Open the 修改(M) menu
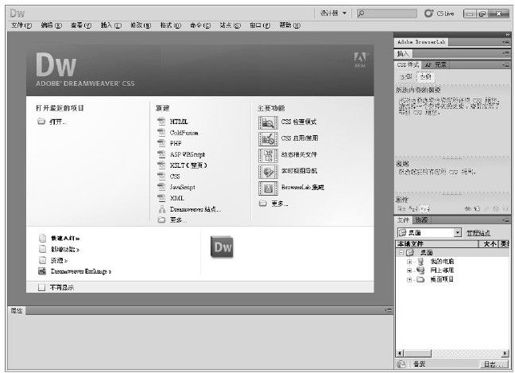Image resolution: width=515 pixels, height=373 pixels. [141, 25]
